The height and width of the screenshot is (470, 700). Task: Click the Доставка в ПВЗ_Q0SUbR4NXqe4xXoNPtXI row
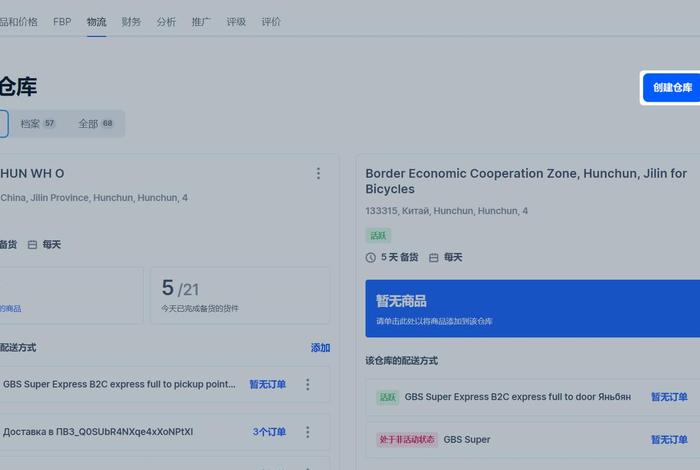point(165,432)
